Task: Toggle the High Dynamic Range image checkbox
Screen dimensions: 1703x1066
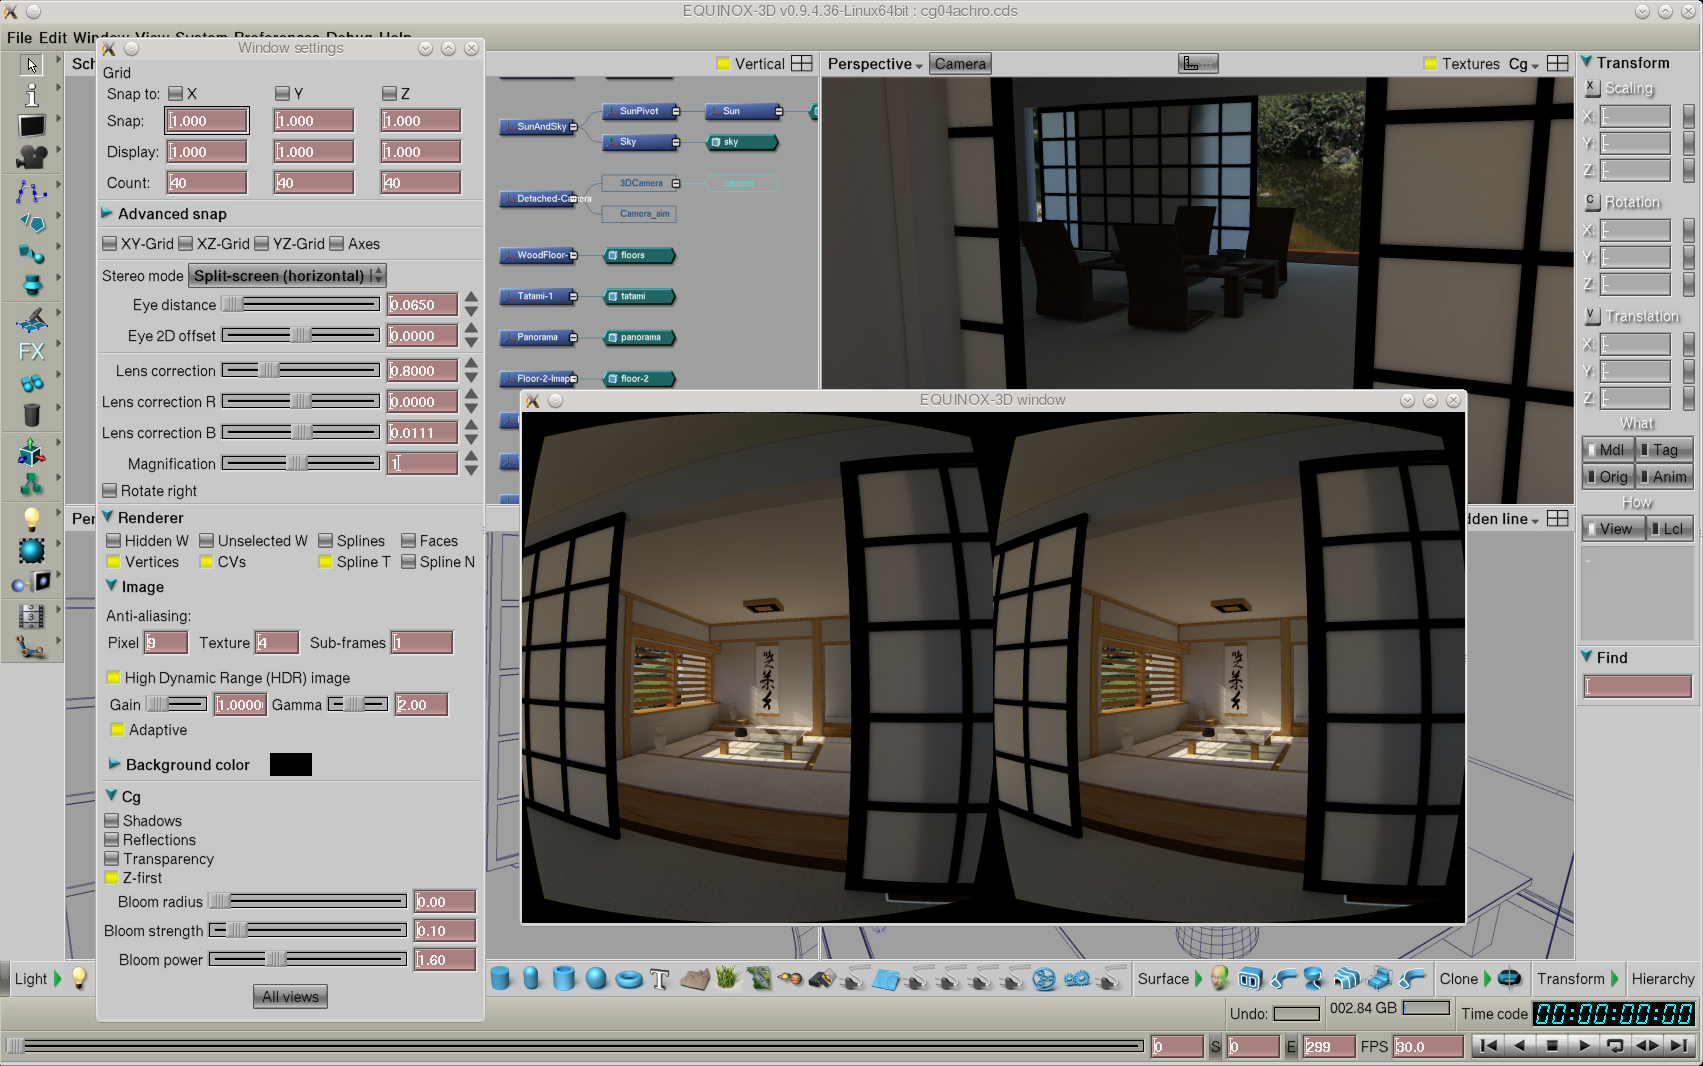Action: point(114,678)
